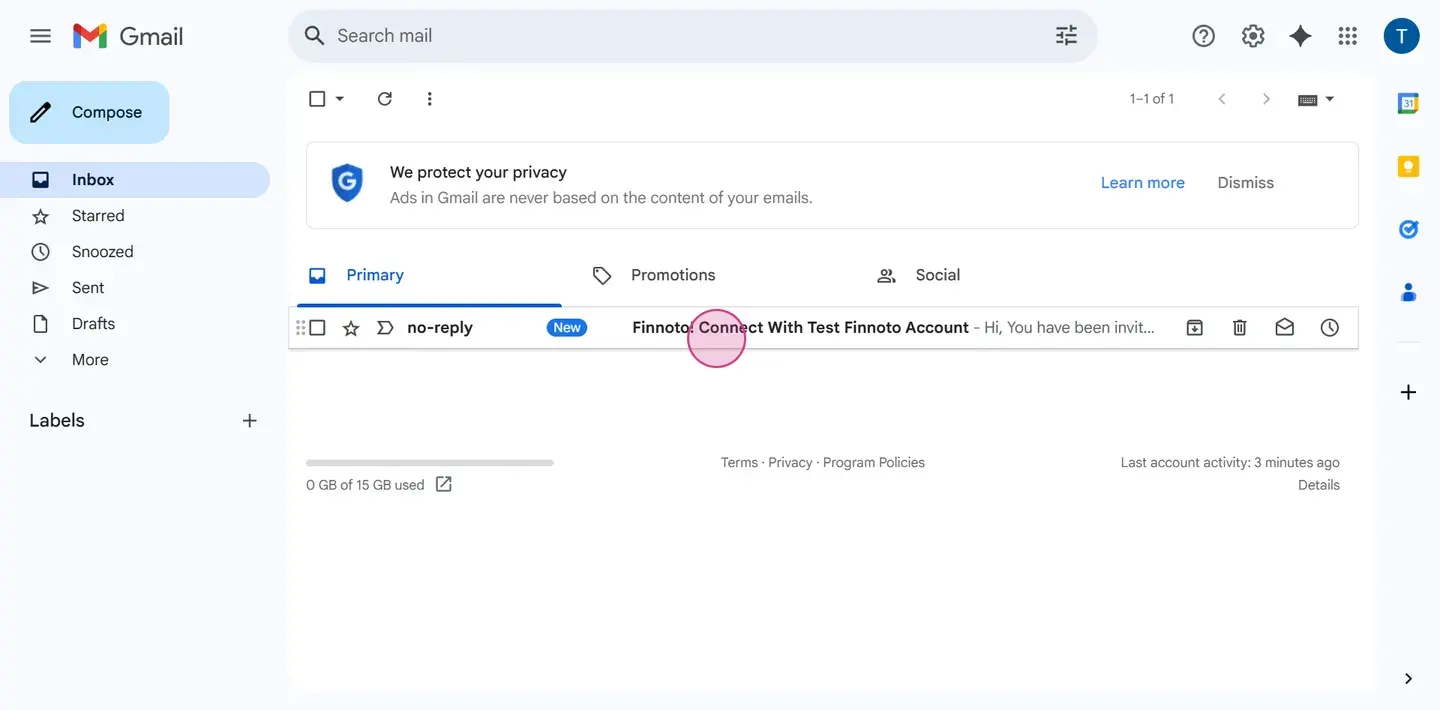Snooze the Finnoto email
This screenshot has height=710, width=1440.
[1329, 328]
